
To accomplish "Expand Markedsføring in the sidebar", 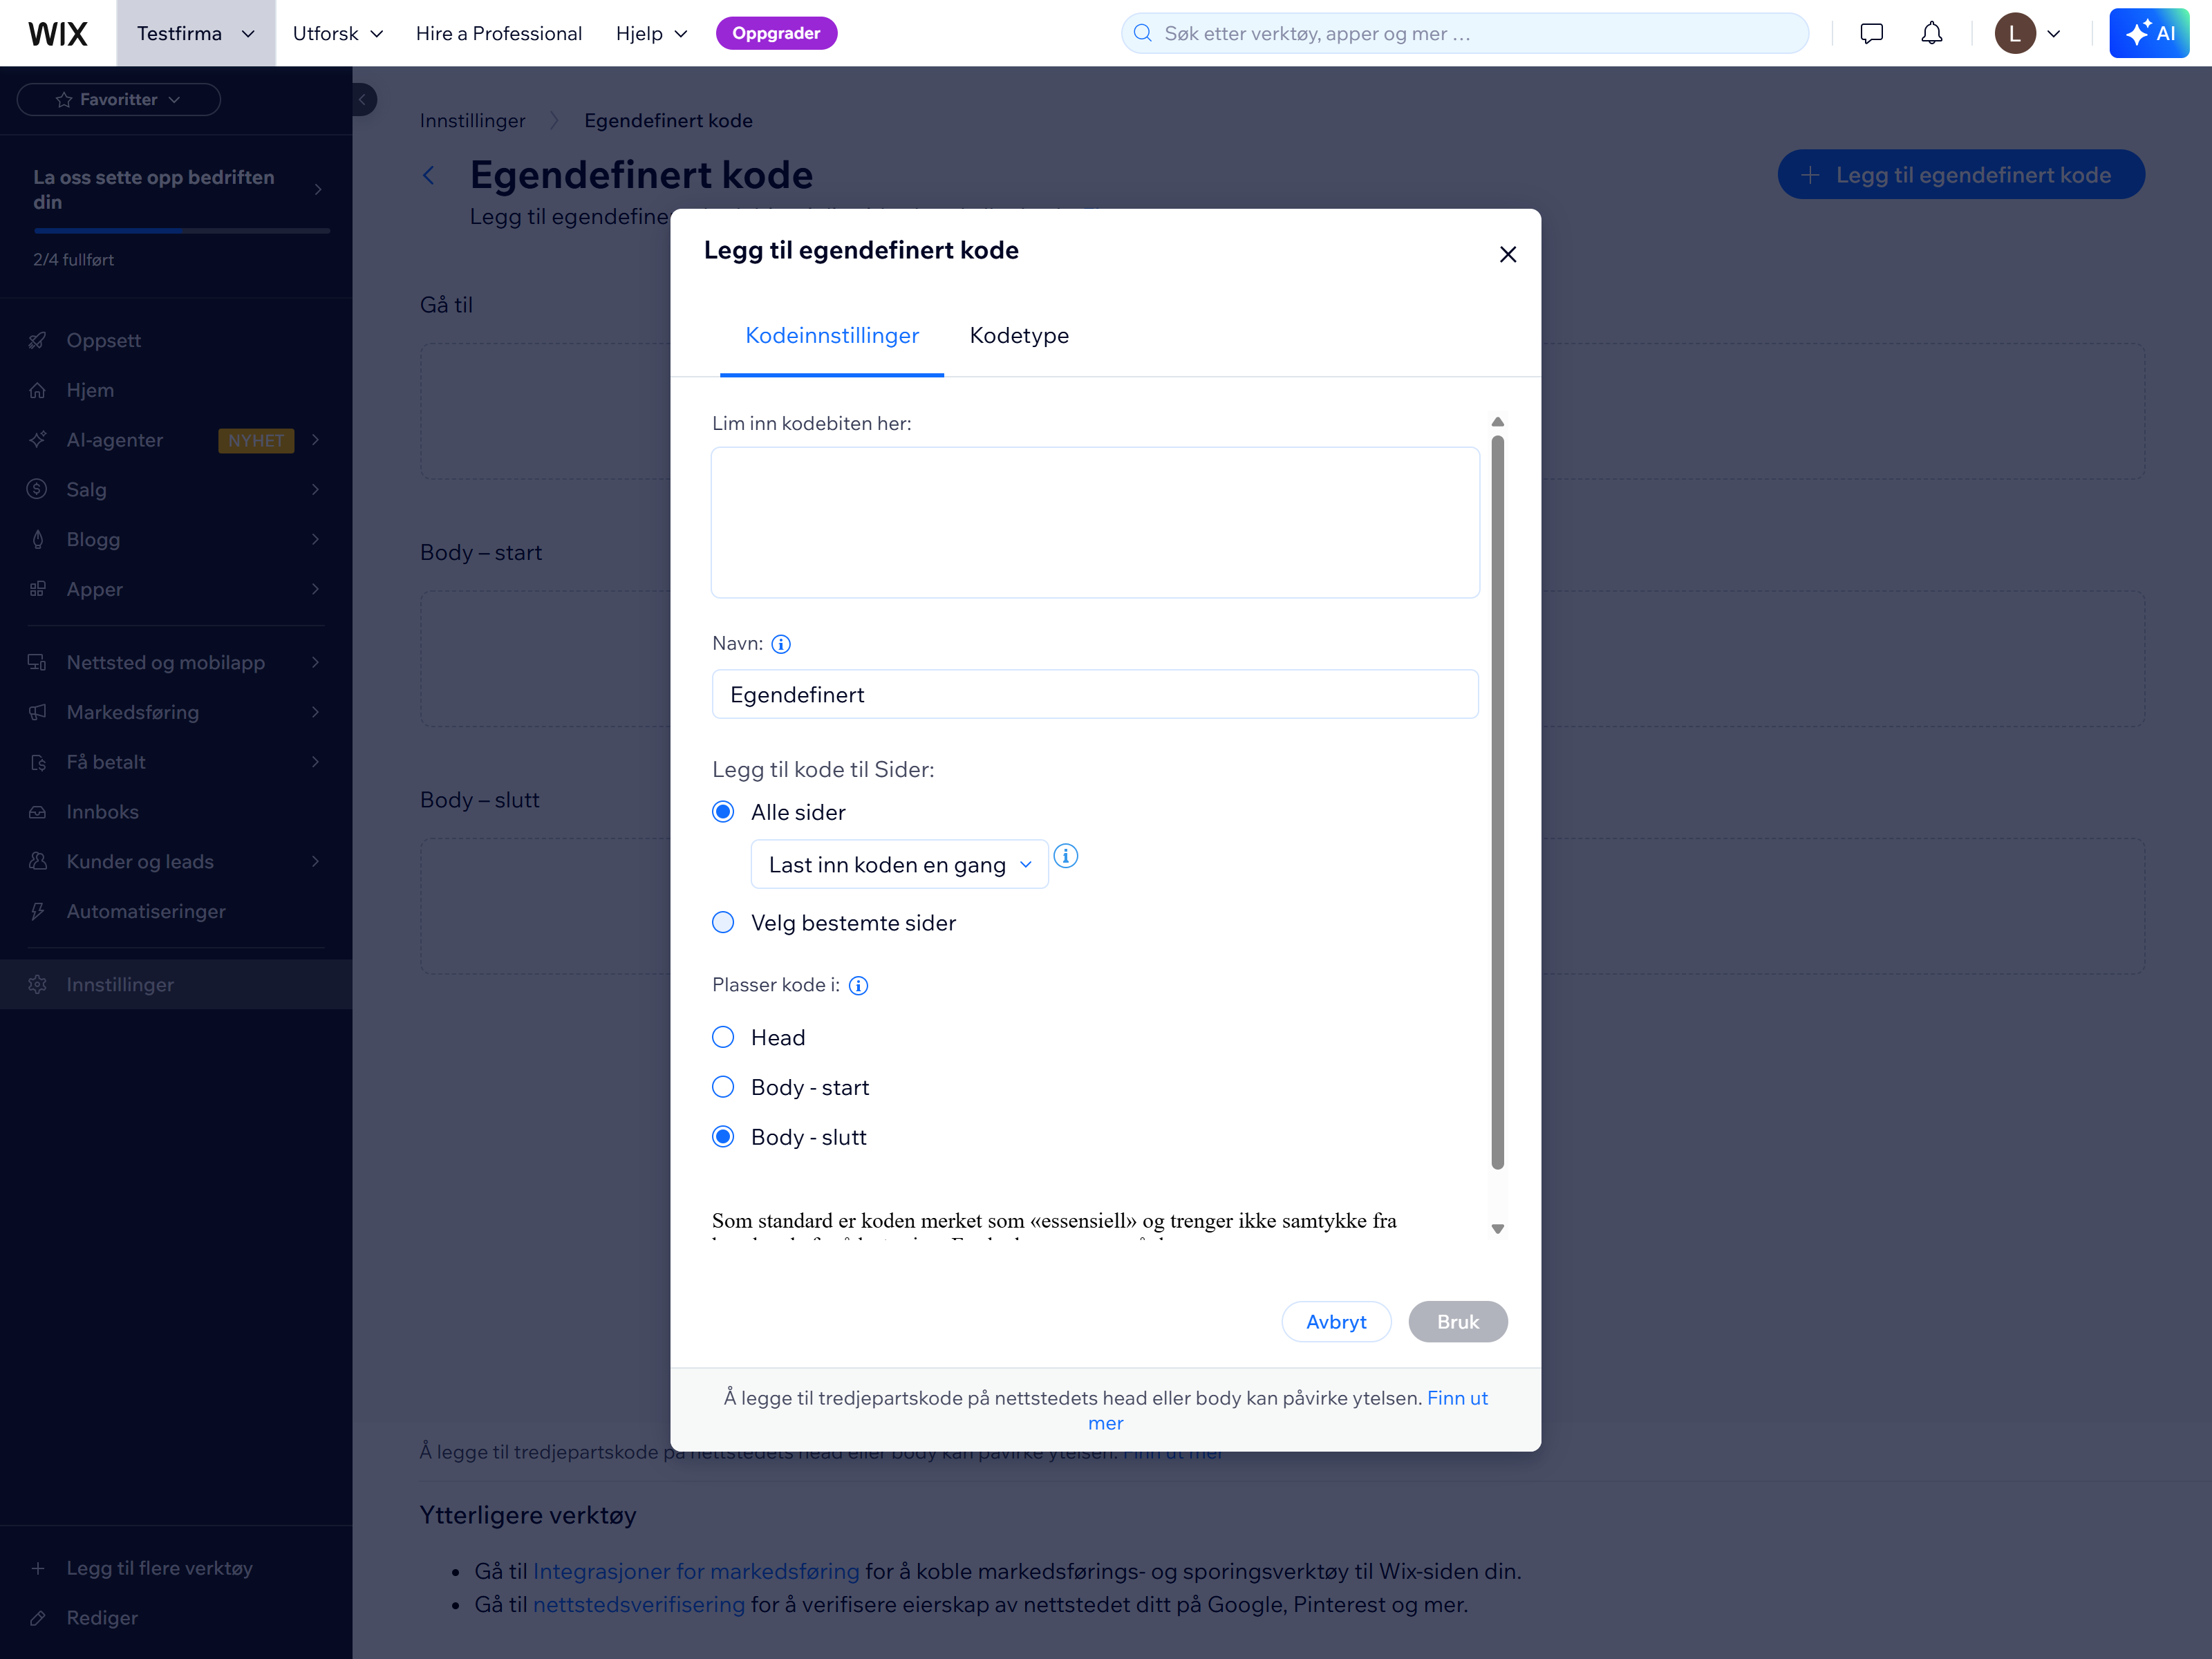I will click(176, 712).
